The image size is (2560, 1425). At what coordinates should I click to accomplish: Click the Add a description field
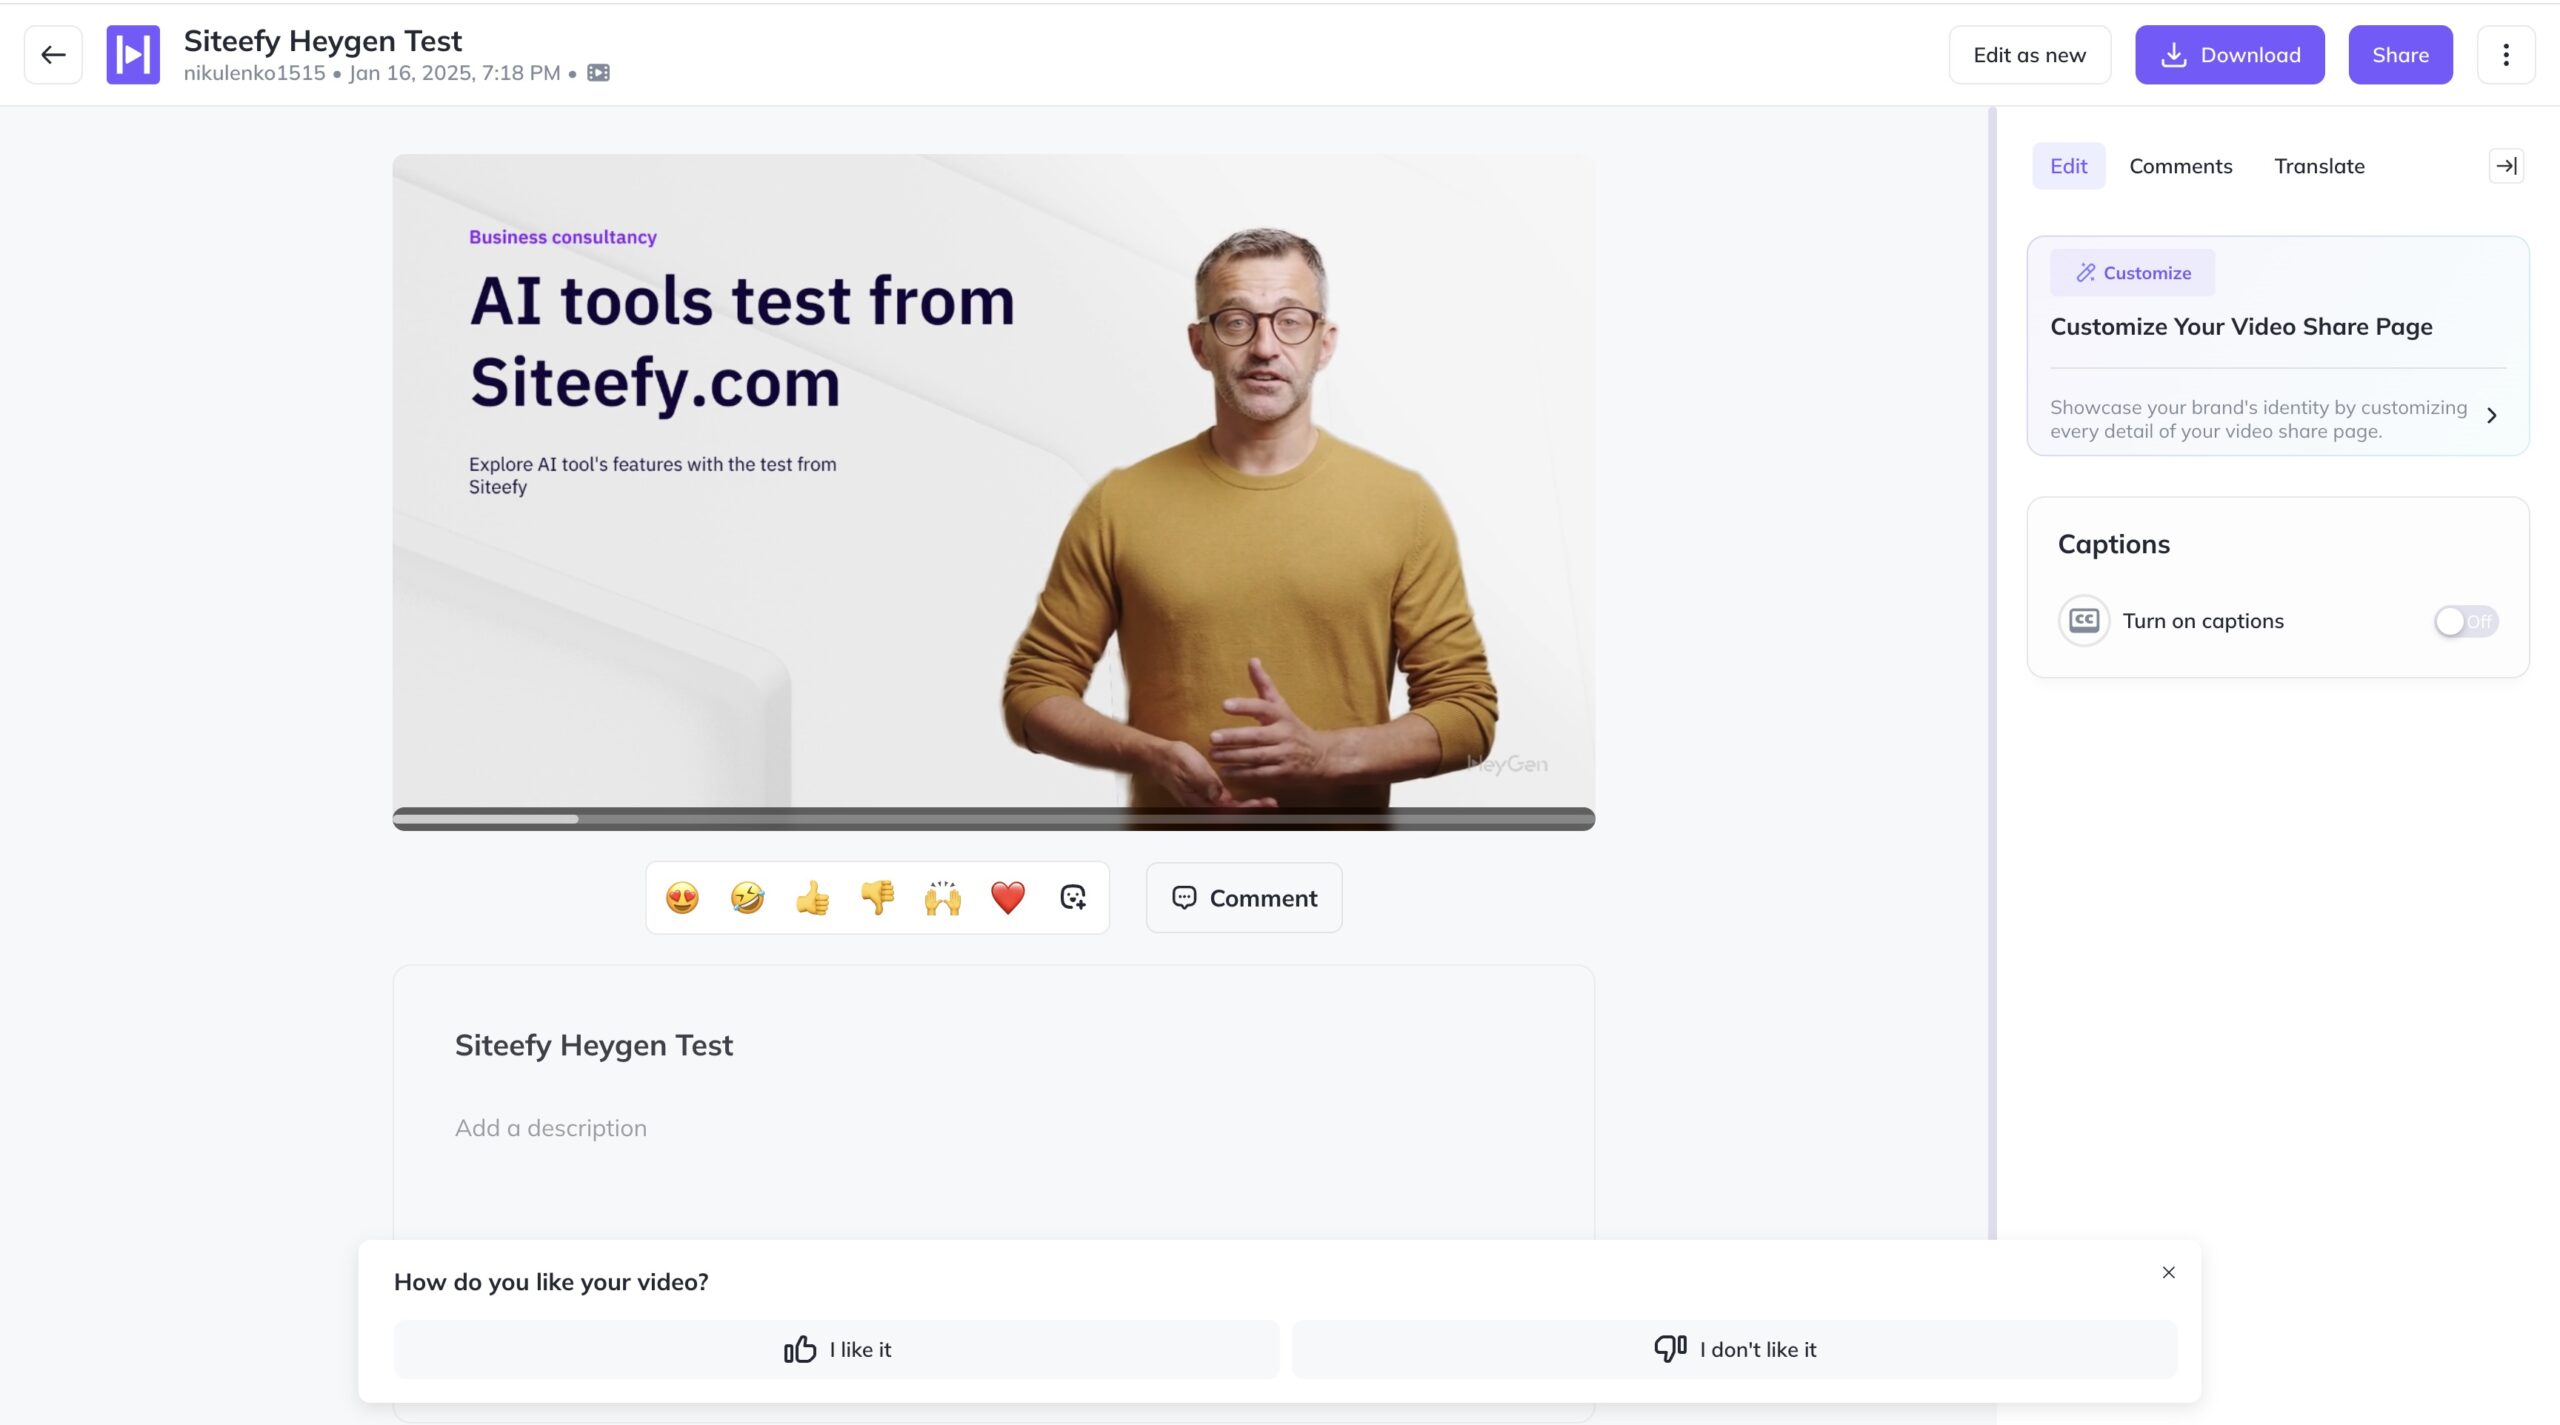551,1128
